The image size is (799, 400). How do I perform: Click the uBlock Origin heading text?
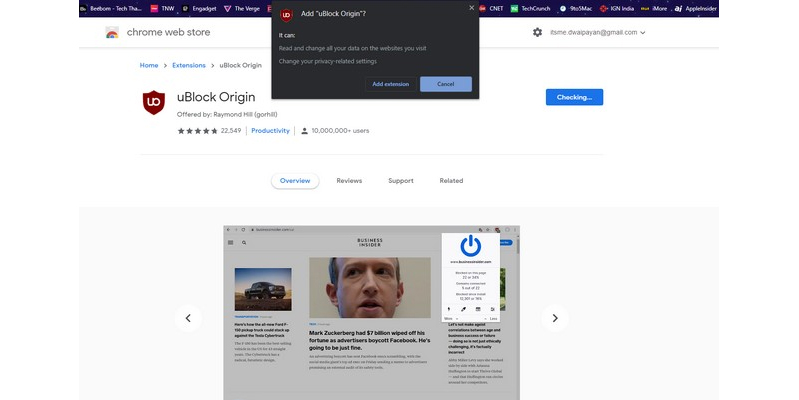[x=216, y=97]
